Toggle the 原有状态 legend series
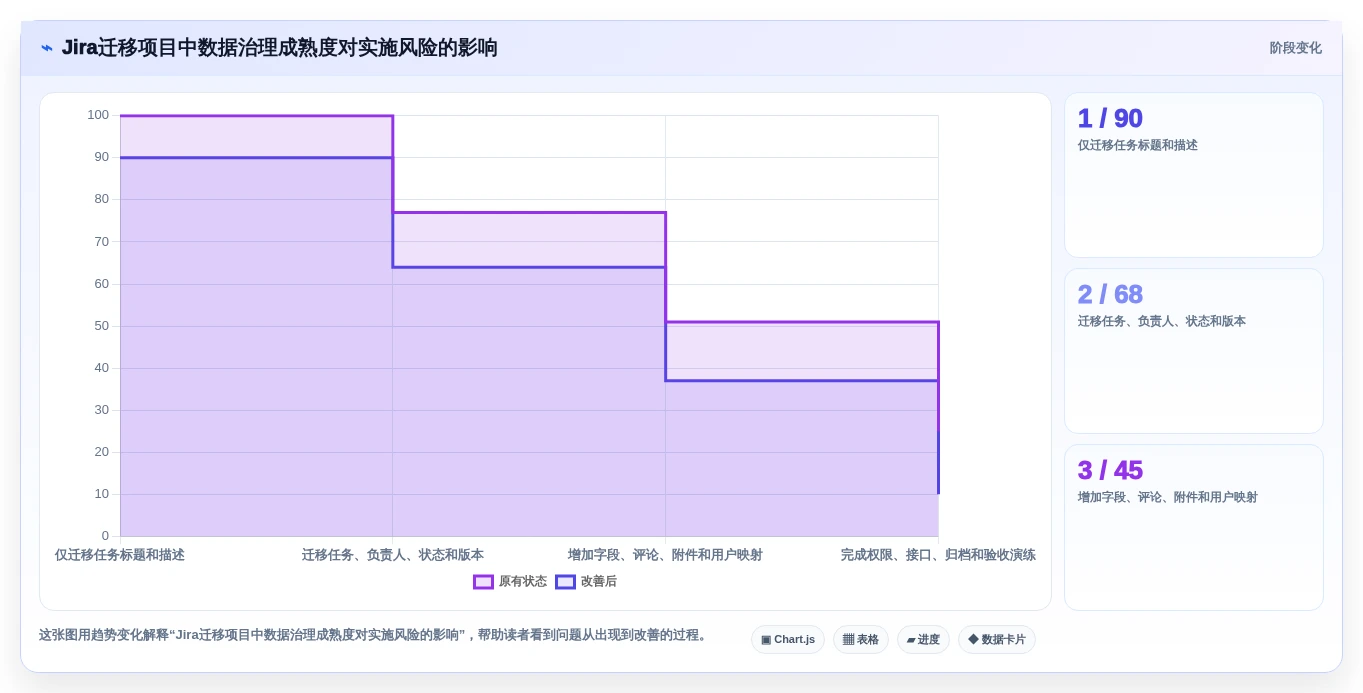The image size is (1363, 693). tap(510, 582)
